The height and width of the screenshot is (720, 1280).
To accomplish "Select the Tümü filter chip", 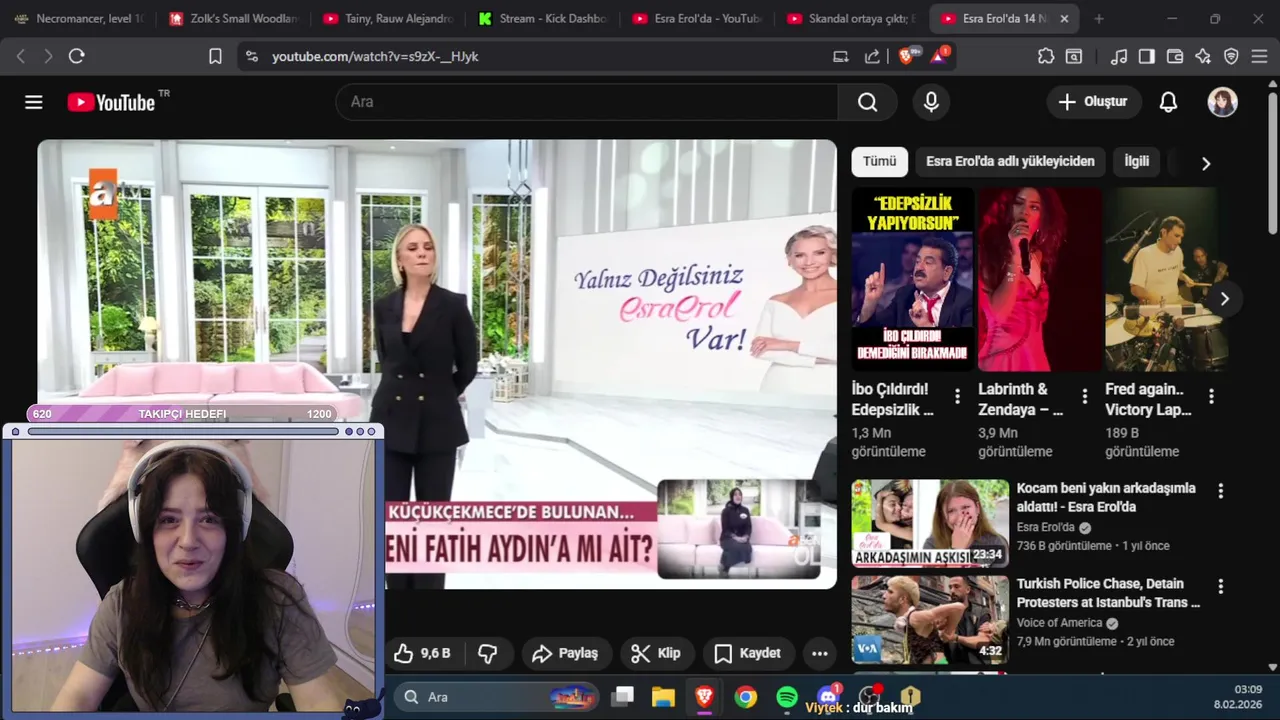I will (880, 161).
